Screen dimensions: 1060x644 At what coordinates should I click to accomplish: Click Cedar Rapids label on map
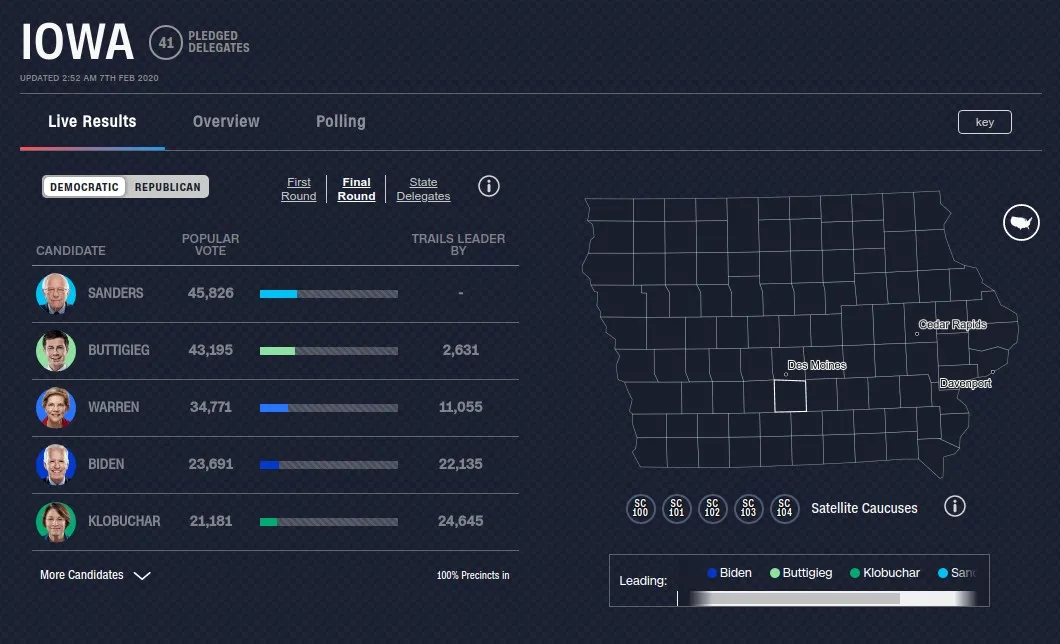click(953, 324)
